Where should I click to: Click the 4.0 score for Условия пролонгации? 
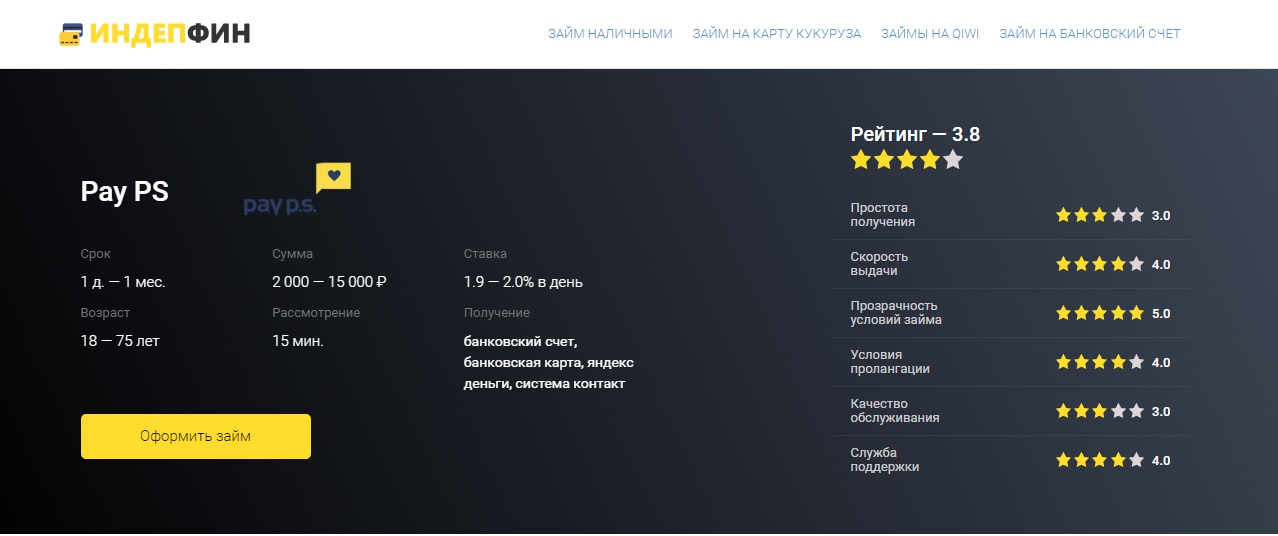coord(1161,363)
